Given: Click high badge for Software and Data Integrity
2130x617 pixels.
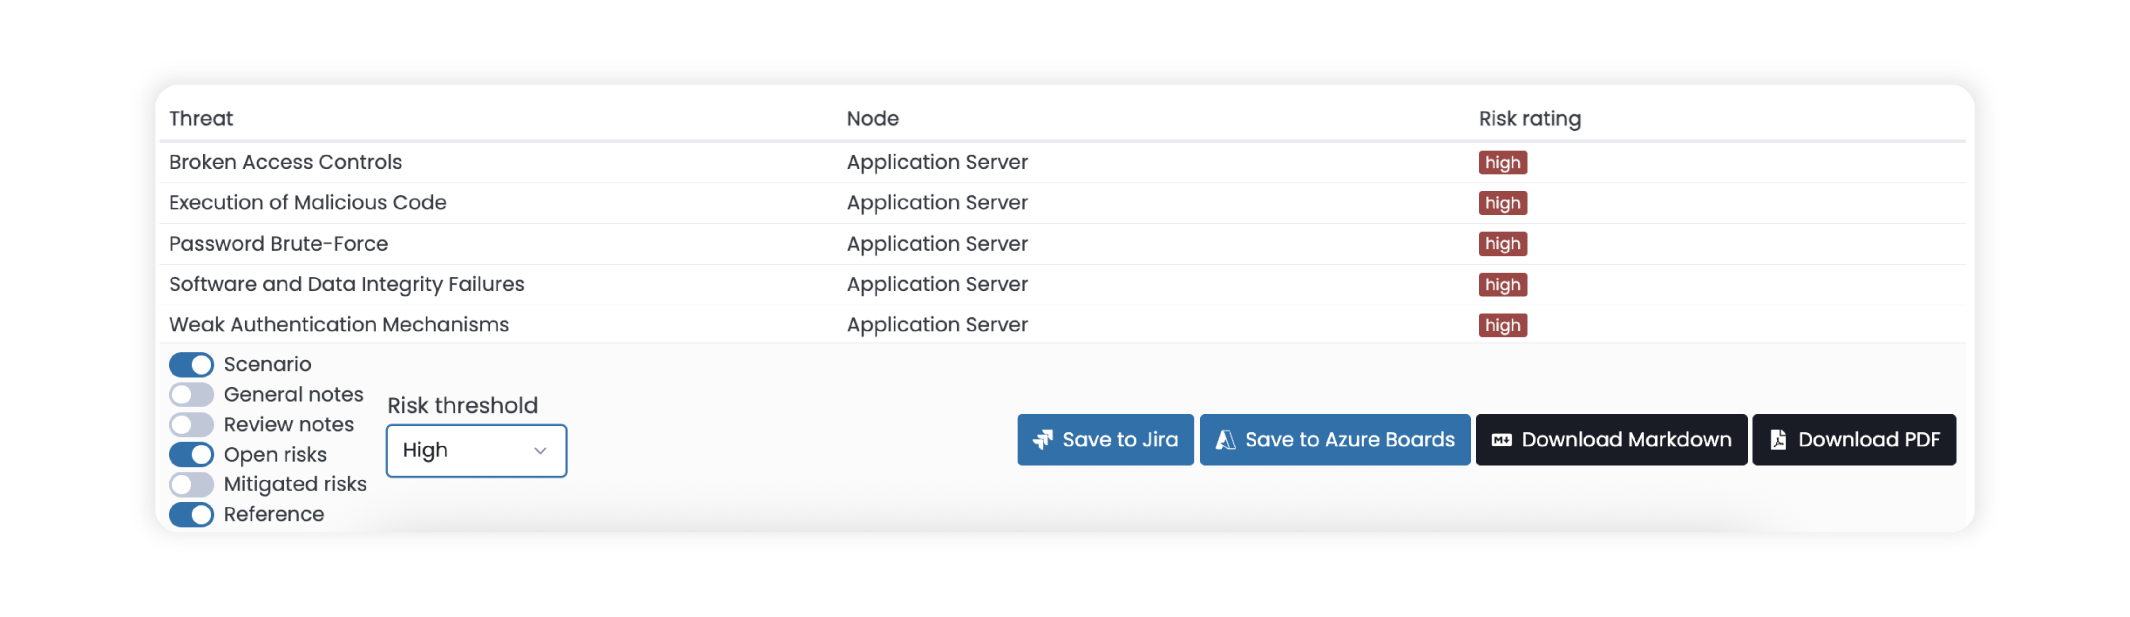Looking at the screenshot, I should [1503, 285].
